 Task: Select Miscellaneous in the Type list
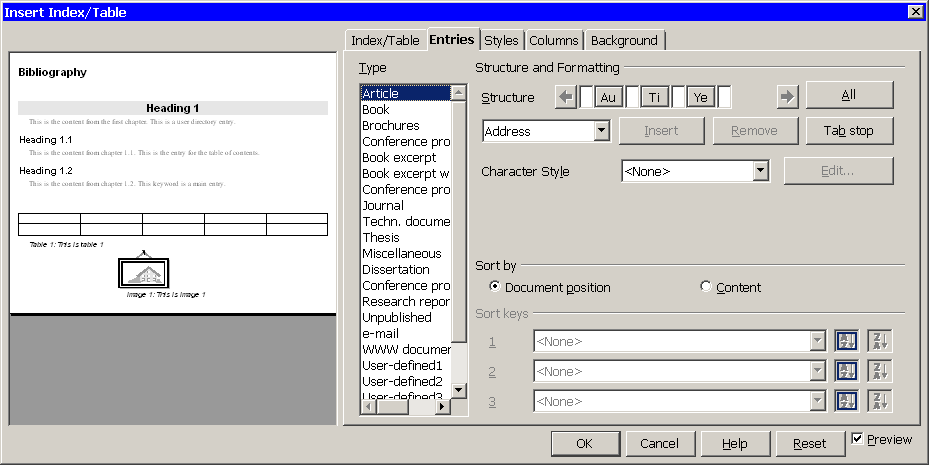pyautogui.click(x=406, y=254)
